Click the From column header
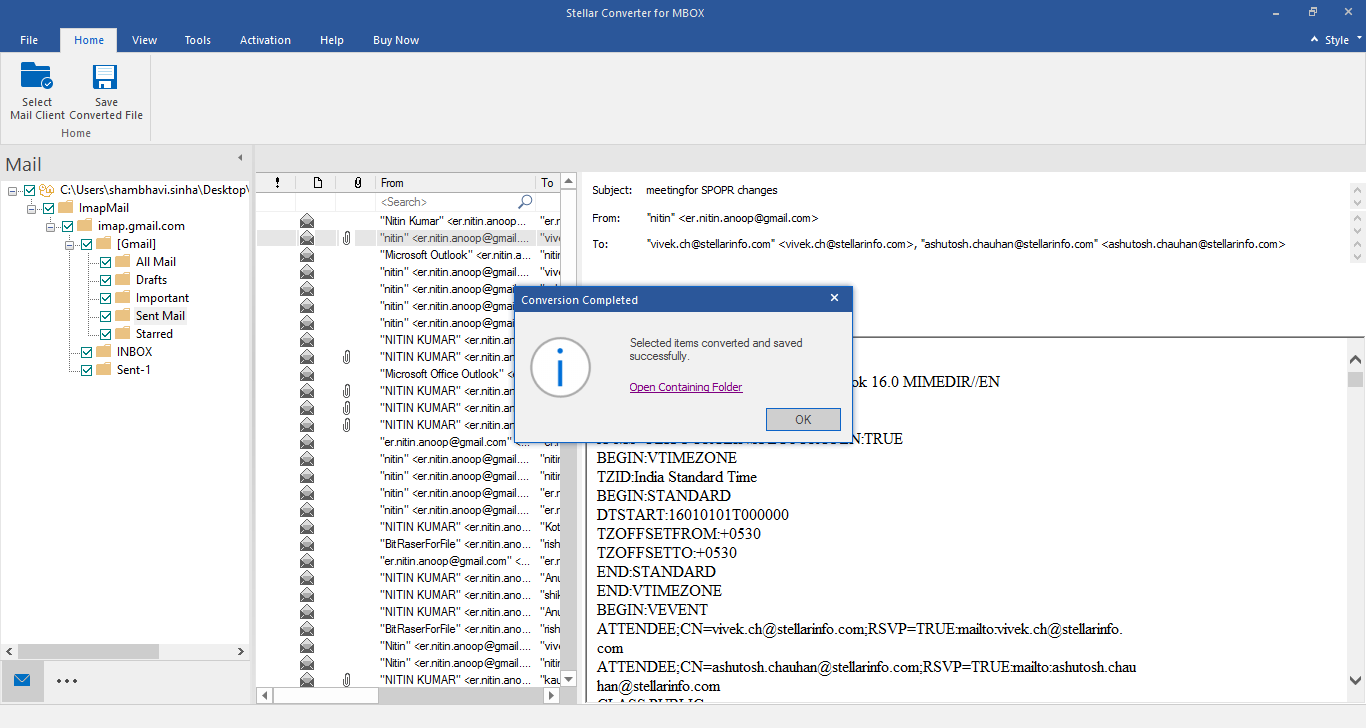The image size is (1366, 728). [x=456, y=182]
